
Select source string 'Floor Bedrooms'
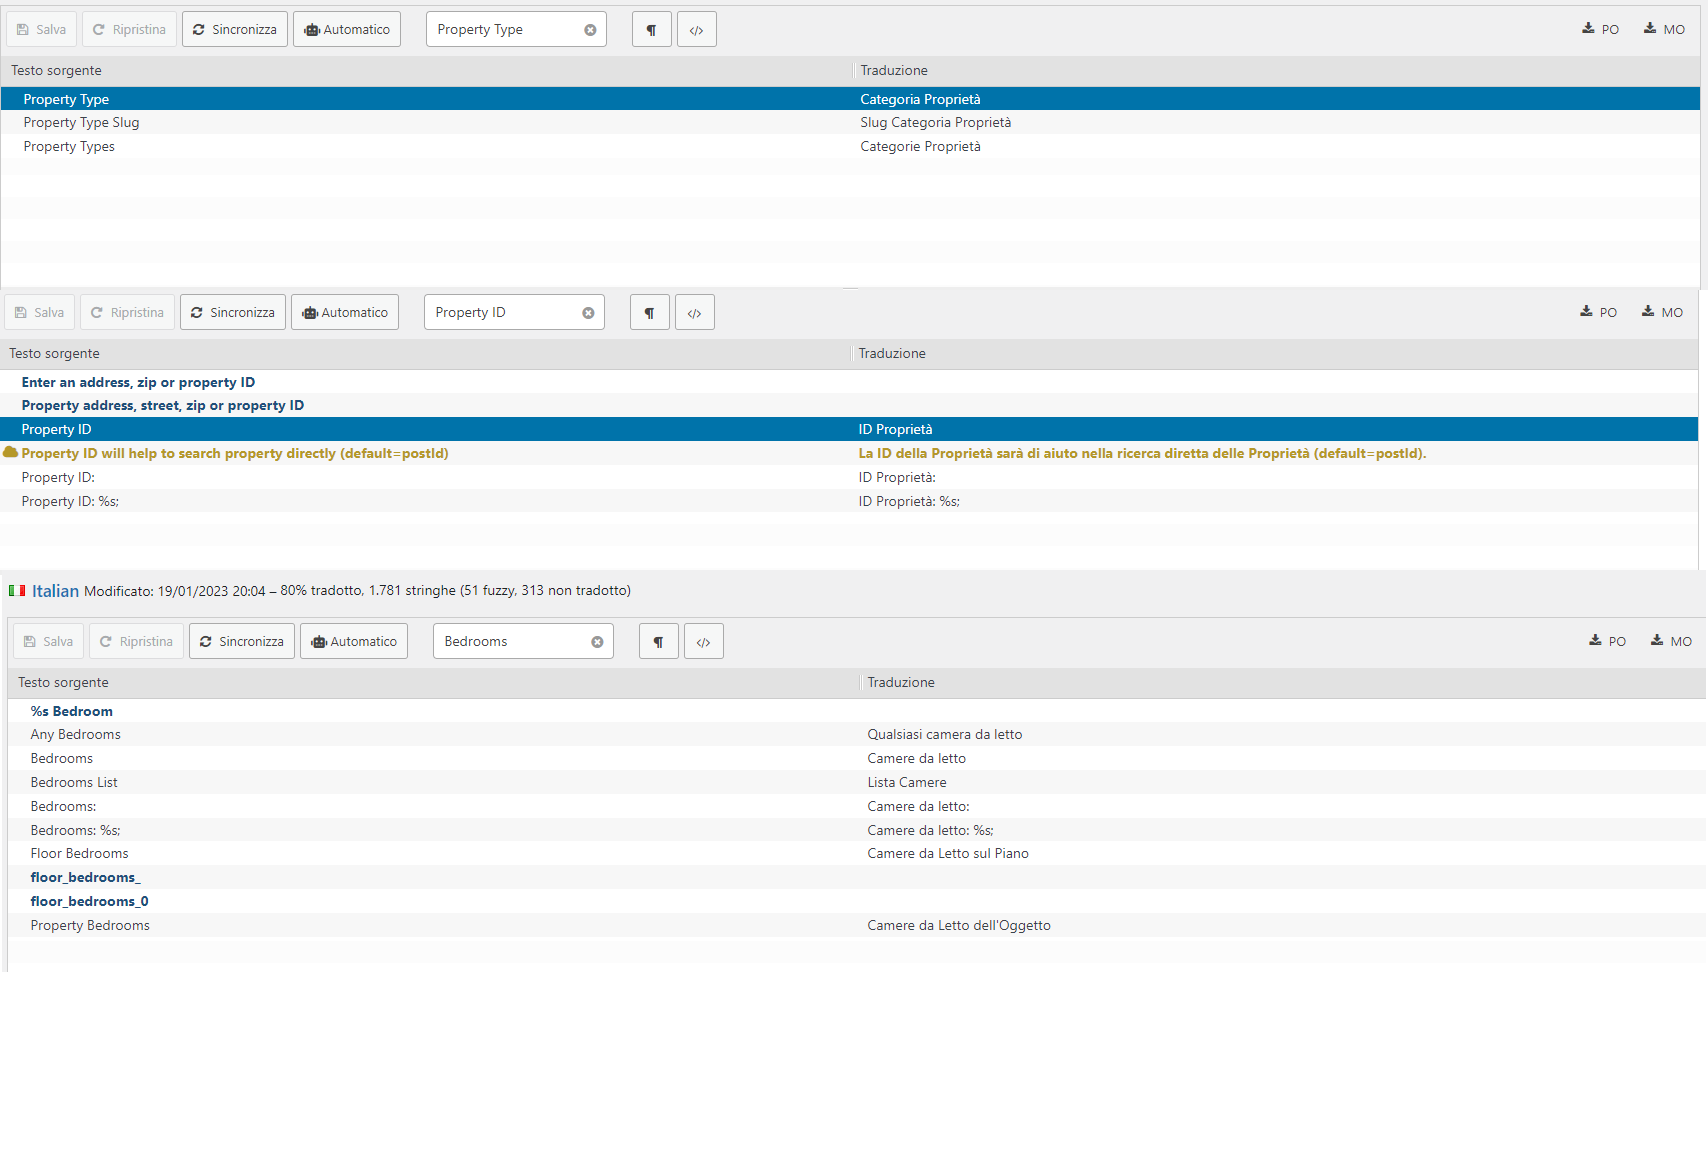coord(79,854)
